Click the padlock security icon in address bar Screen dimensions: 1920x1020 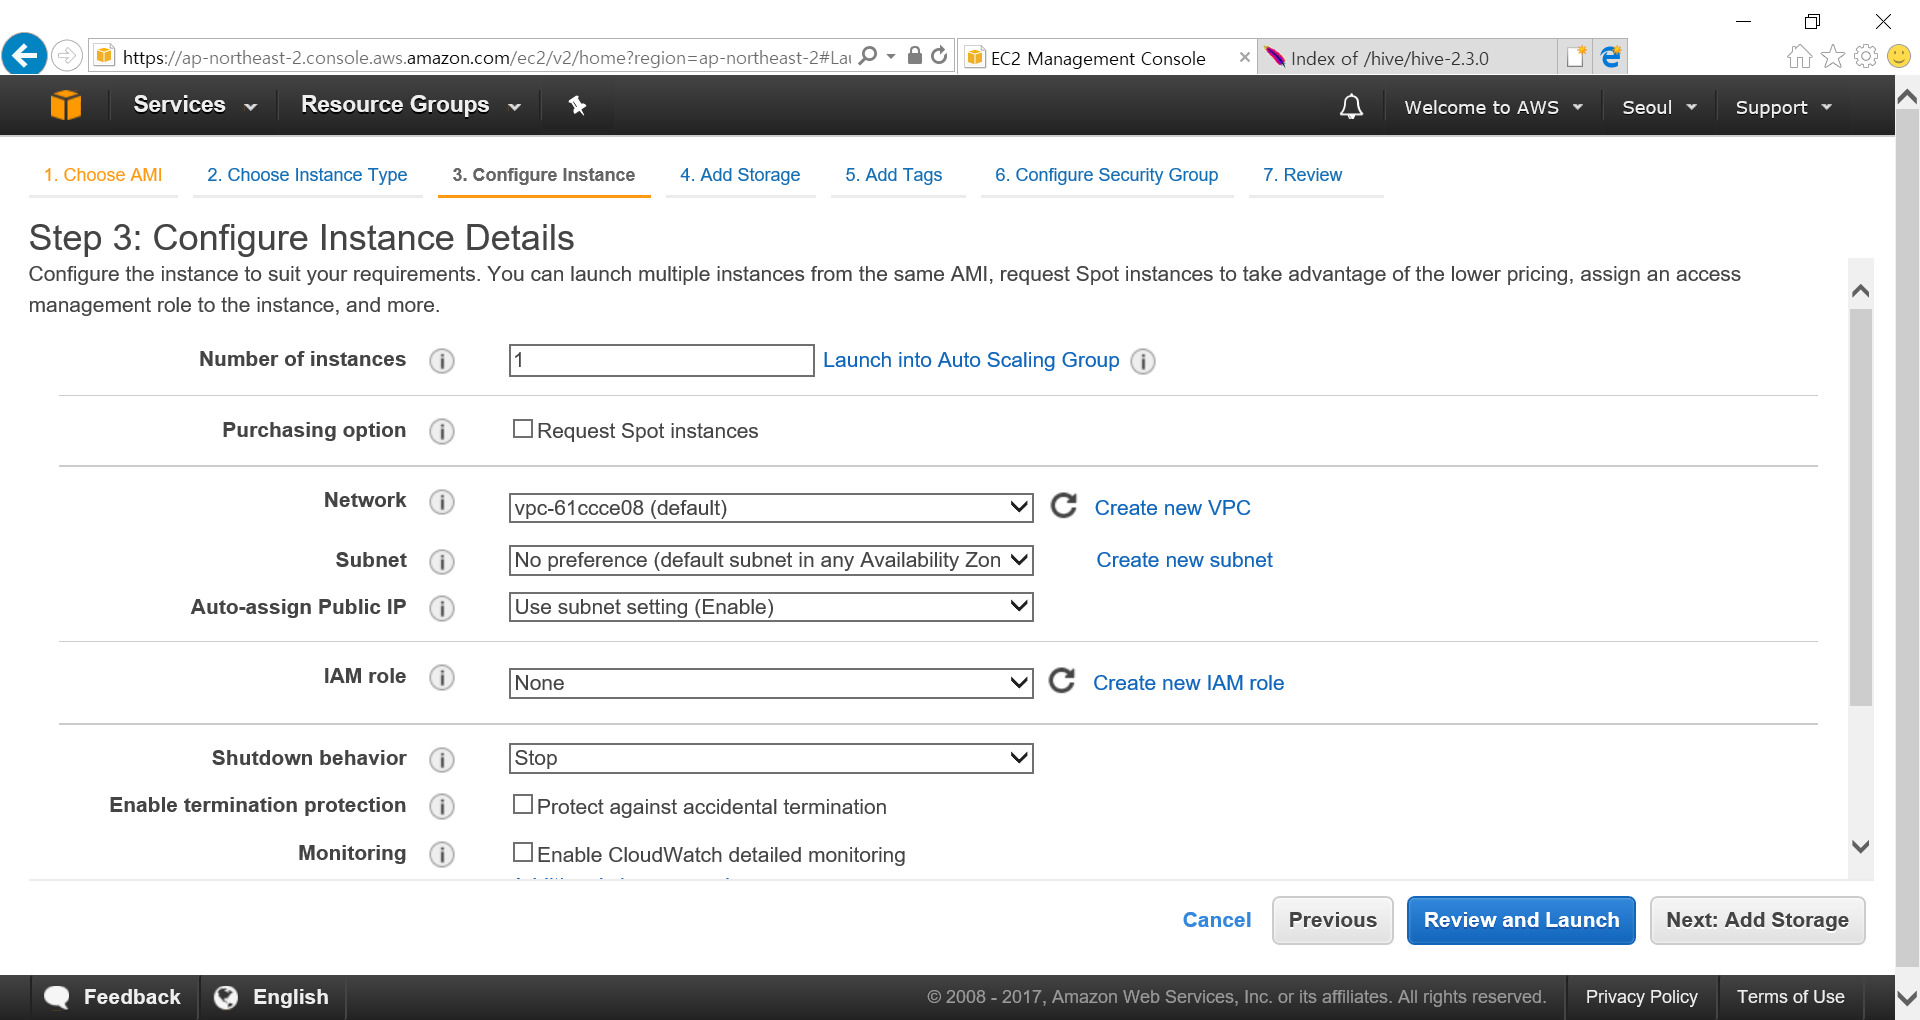(x=914, y=56)
